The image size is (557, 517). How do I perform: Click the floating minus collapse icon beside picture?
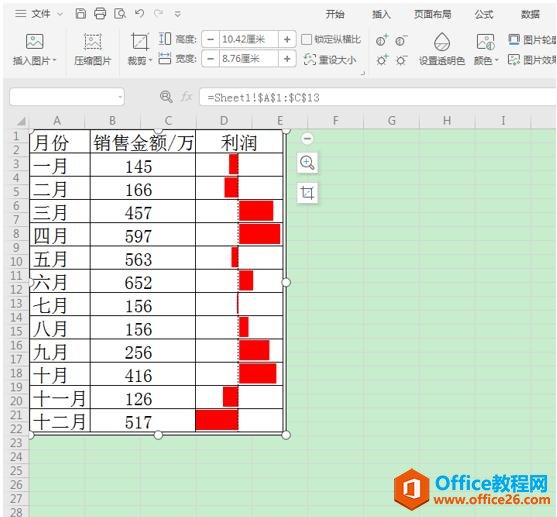tap(307, 138)
